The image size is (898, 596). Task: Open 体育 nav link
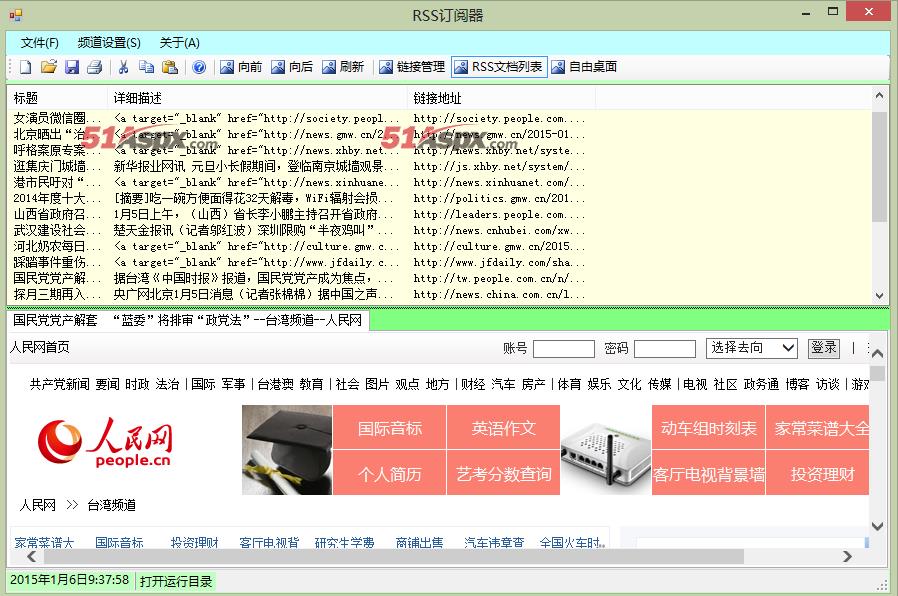point(569,384)
